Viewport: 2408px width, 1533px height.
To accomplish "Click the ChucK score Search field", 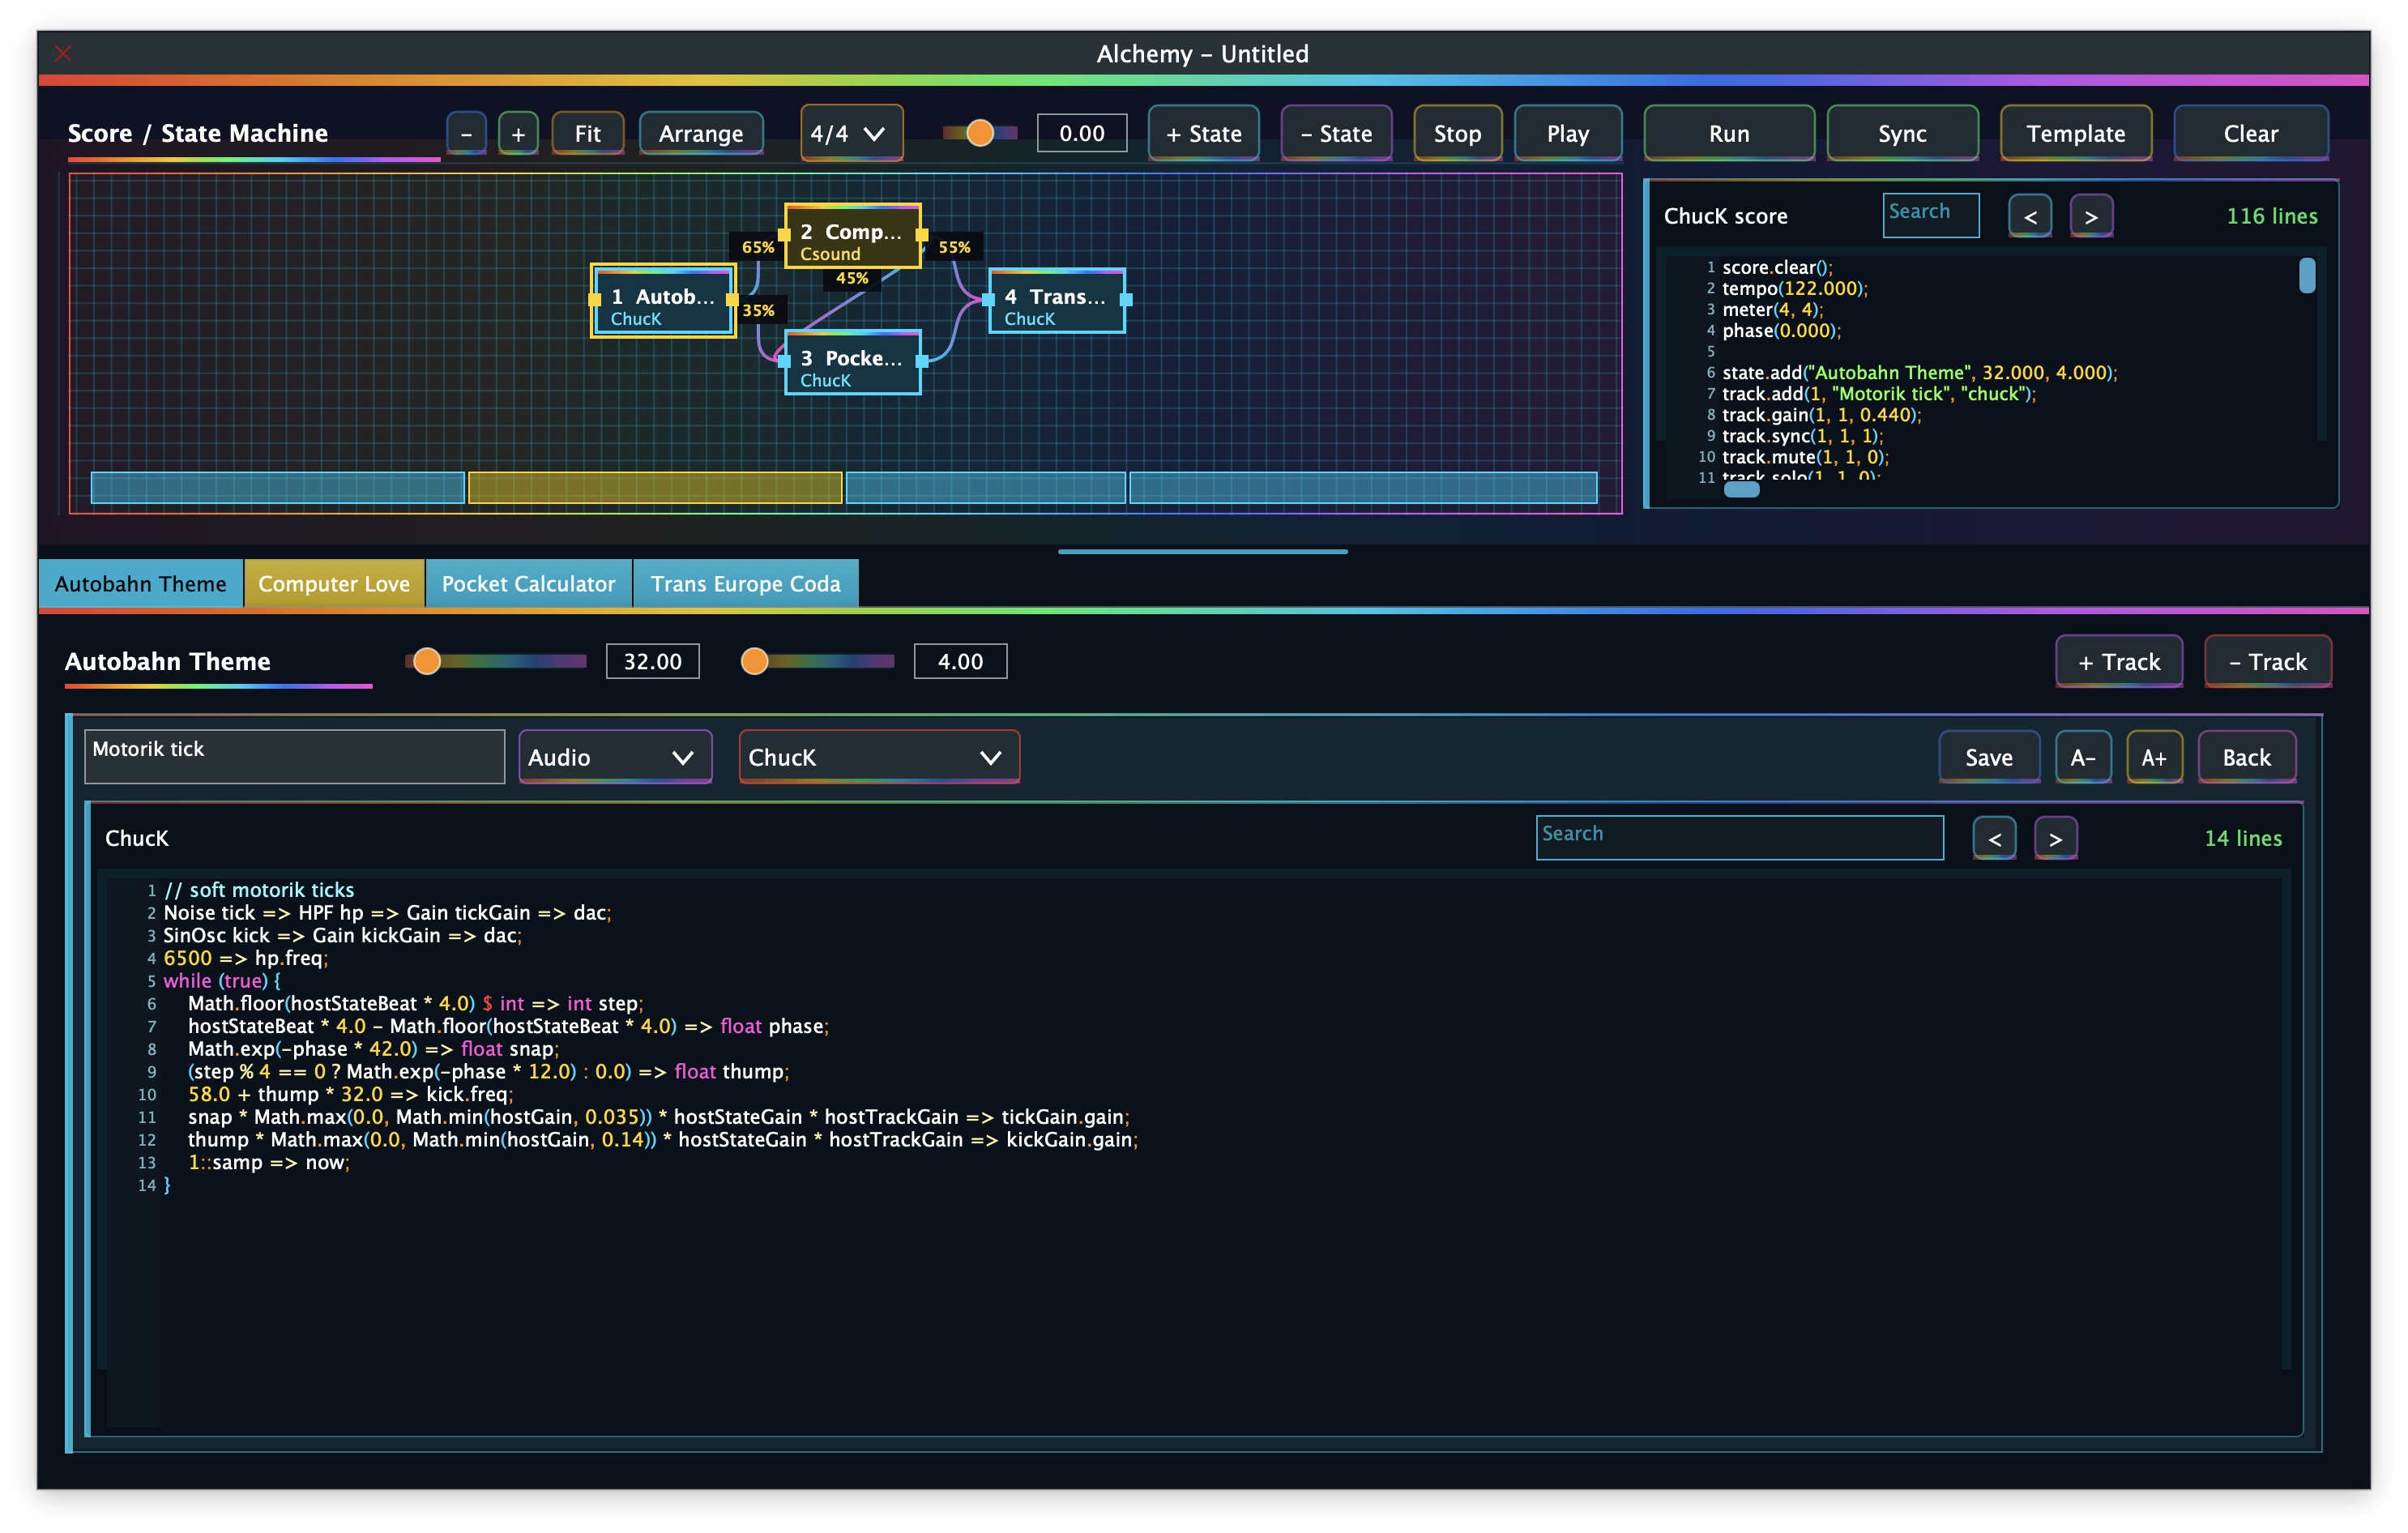I will pos(1930,215).
